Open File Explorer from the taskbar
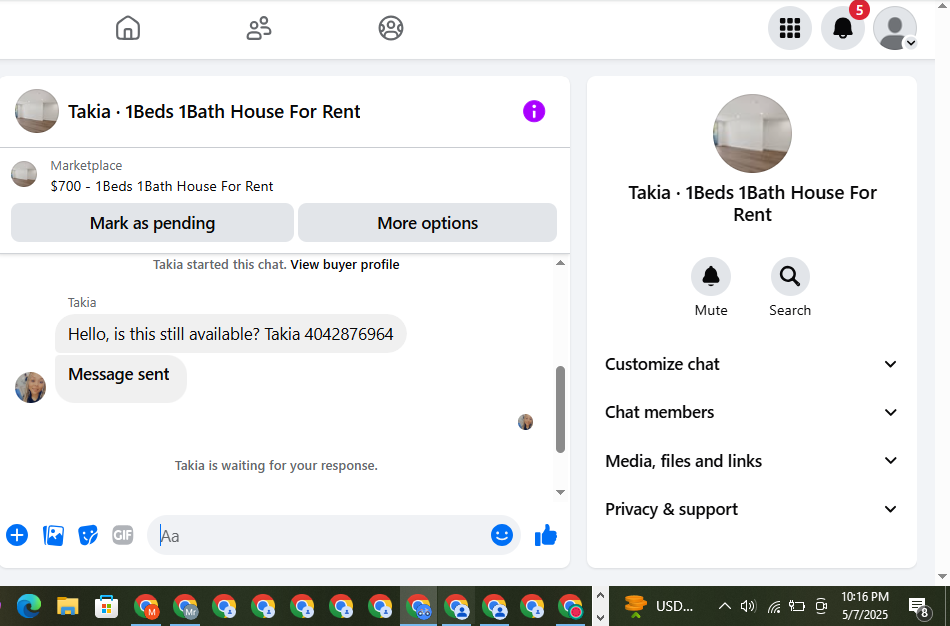The width and height of the screenshot is (950, 626). (x=67, y=606)
